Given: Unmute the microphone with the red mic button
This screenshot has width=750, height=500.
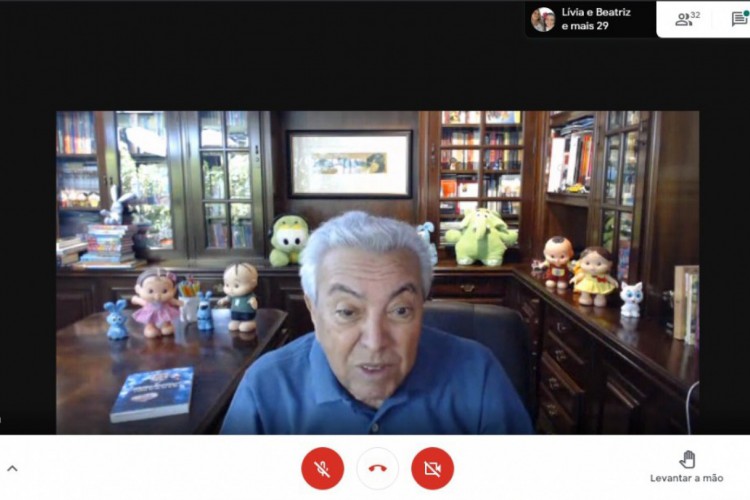Looking at the screenshot, I should pyautogui.click(x=322, y=468).
